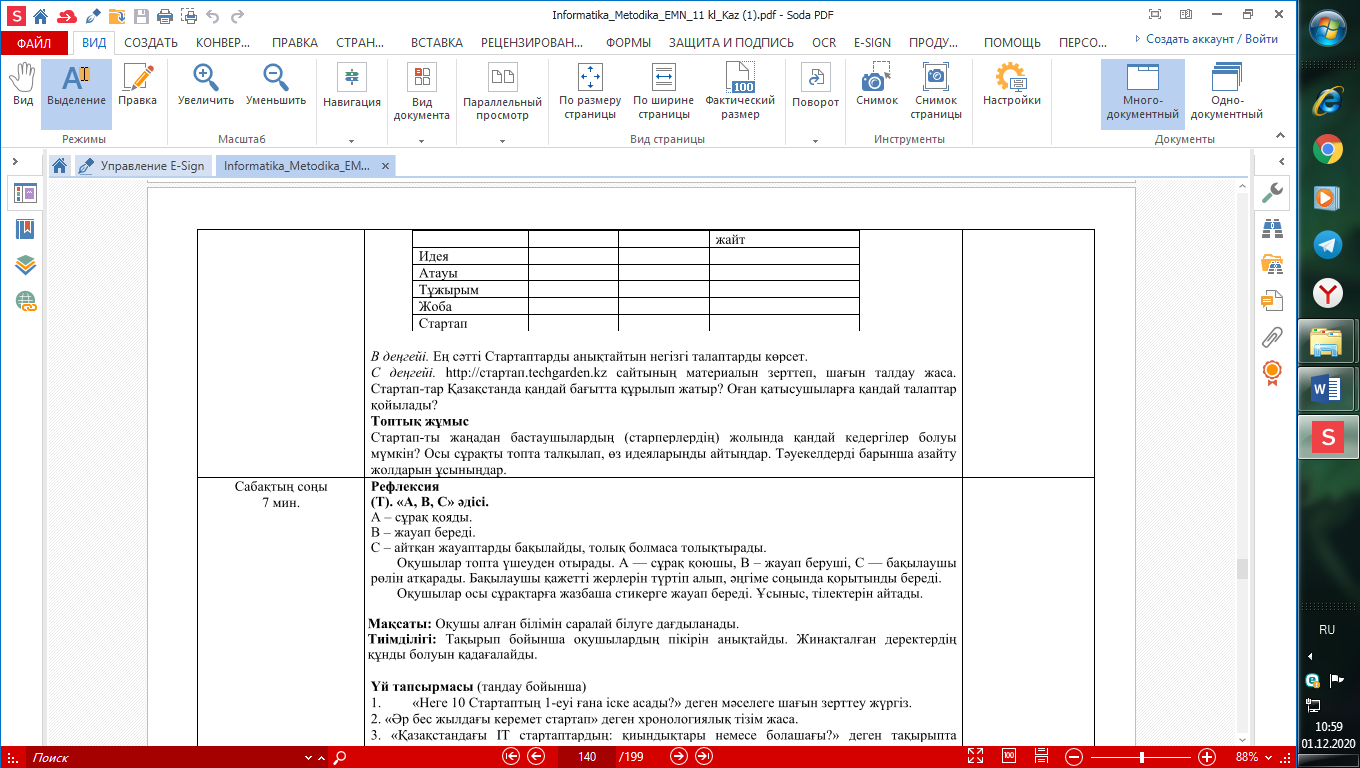The height and width of the screenshot is (768, 1360).
Task: Capture a Снимок страницы page snapshot
Action: click(936, 92)
